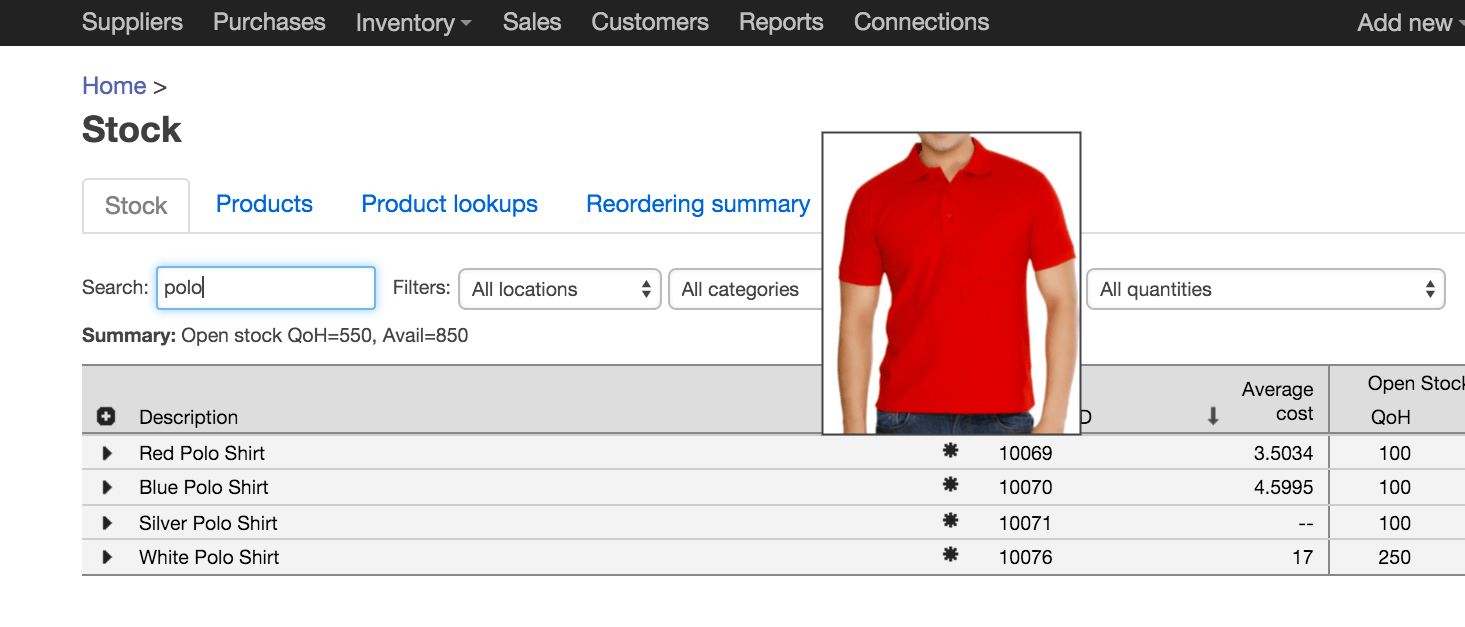Open the All categories filter dropdown
Viewport: 1465px width, 627px height.
[x=745, y=289]
